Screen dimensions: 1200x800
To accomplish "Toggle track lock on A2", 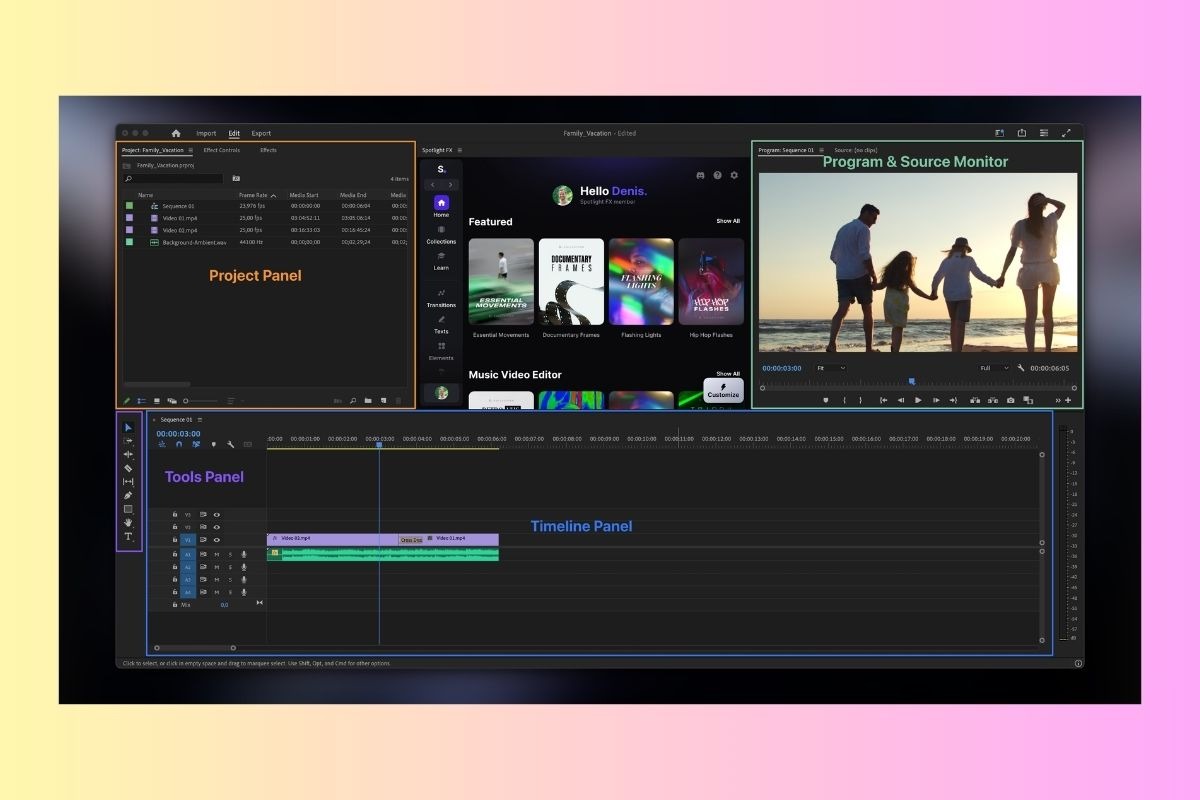I will [x=175, y=567].
